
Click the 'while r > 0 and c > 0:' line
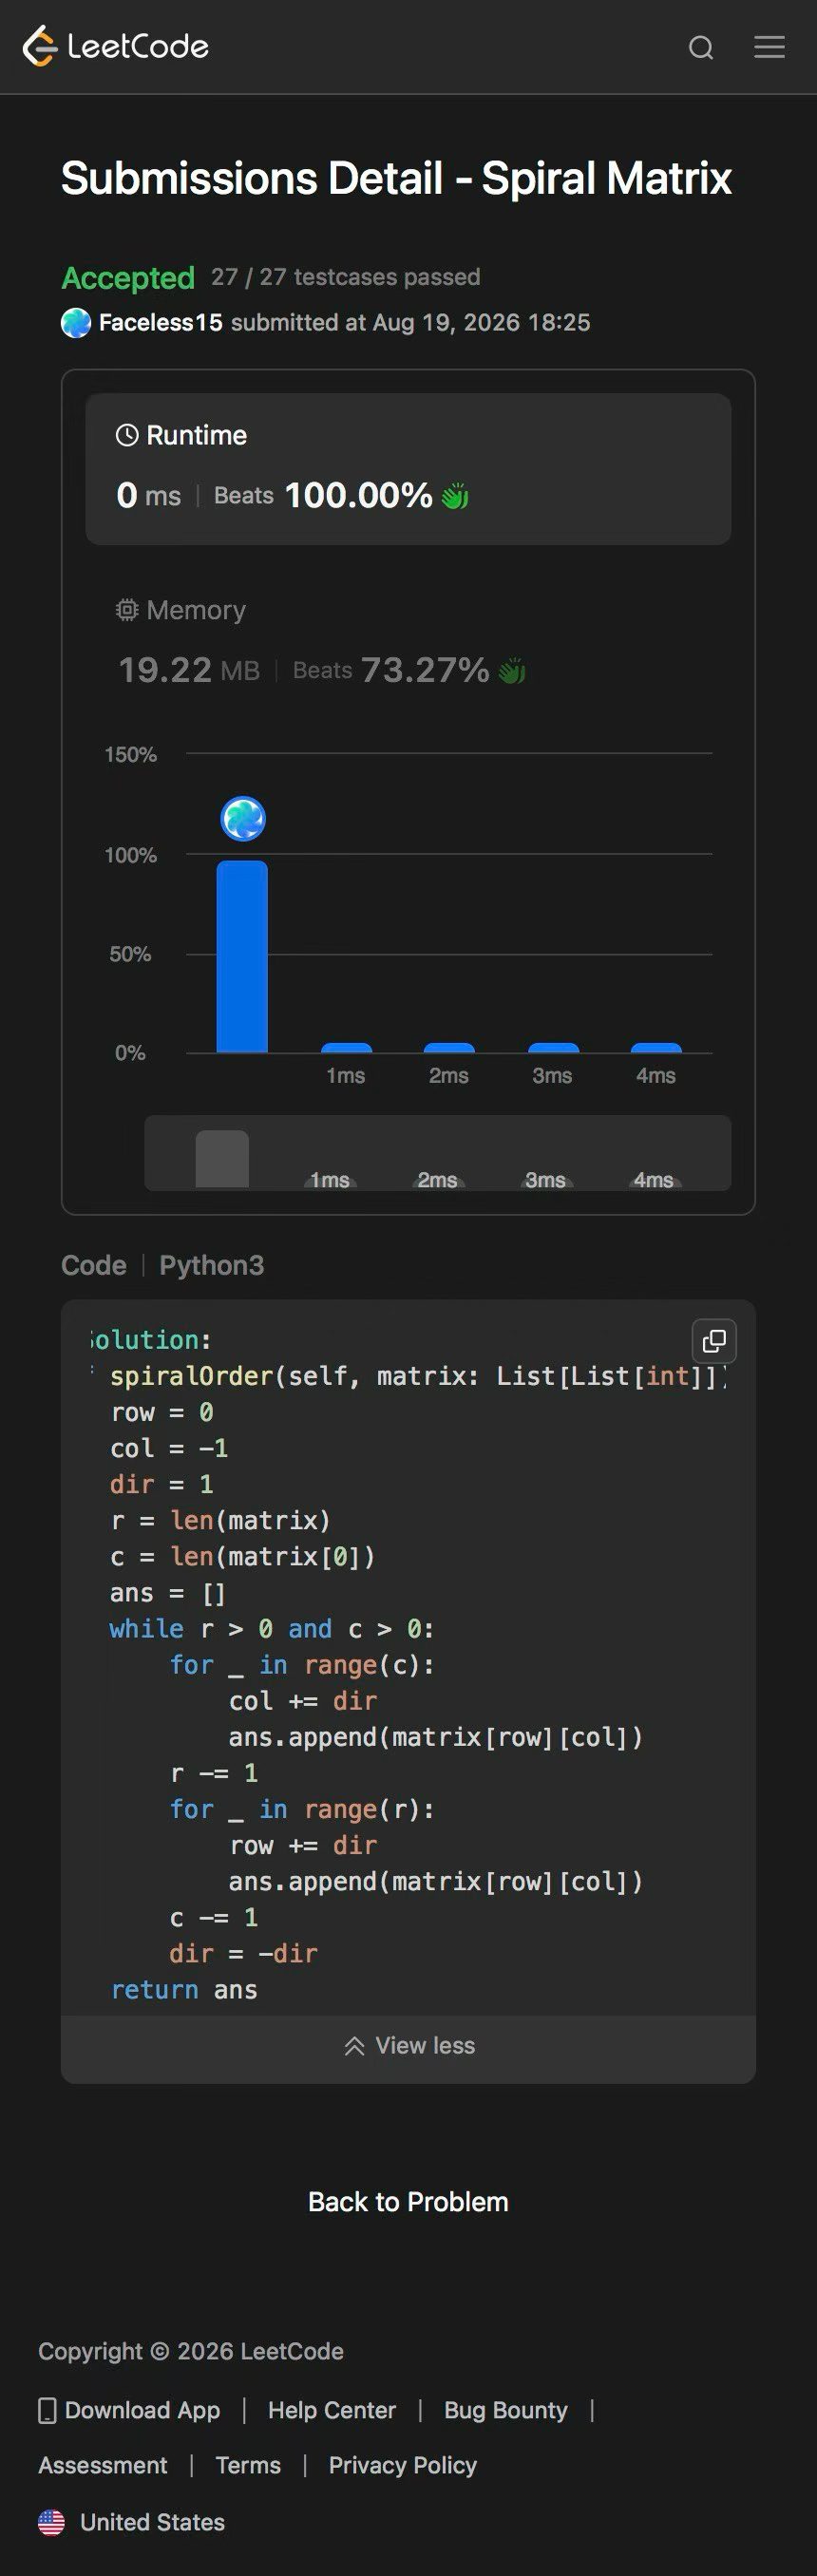pyautogui.click(x=272, y=1628)
